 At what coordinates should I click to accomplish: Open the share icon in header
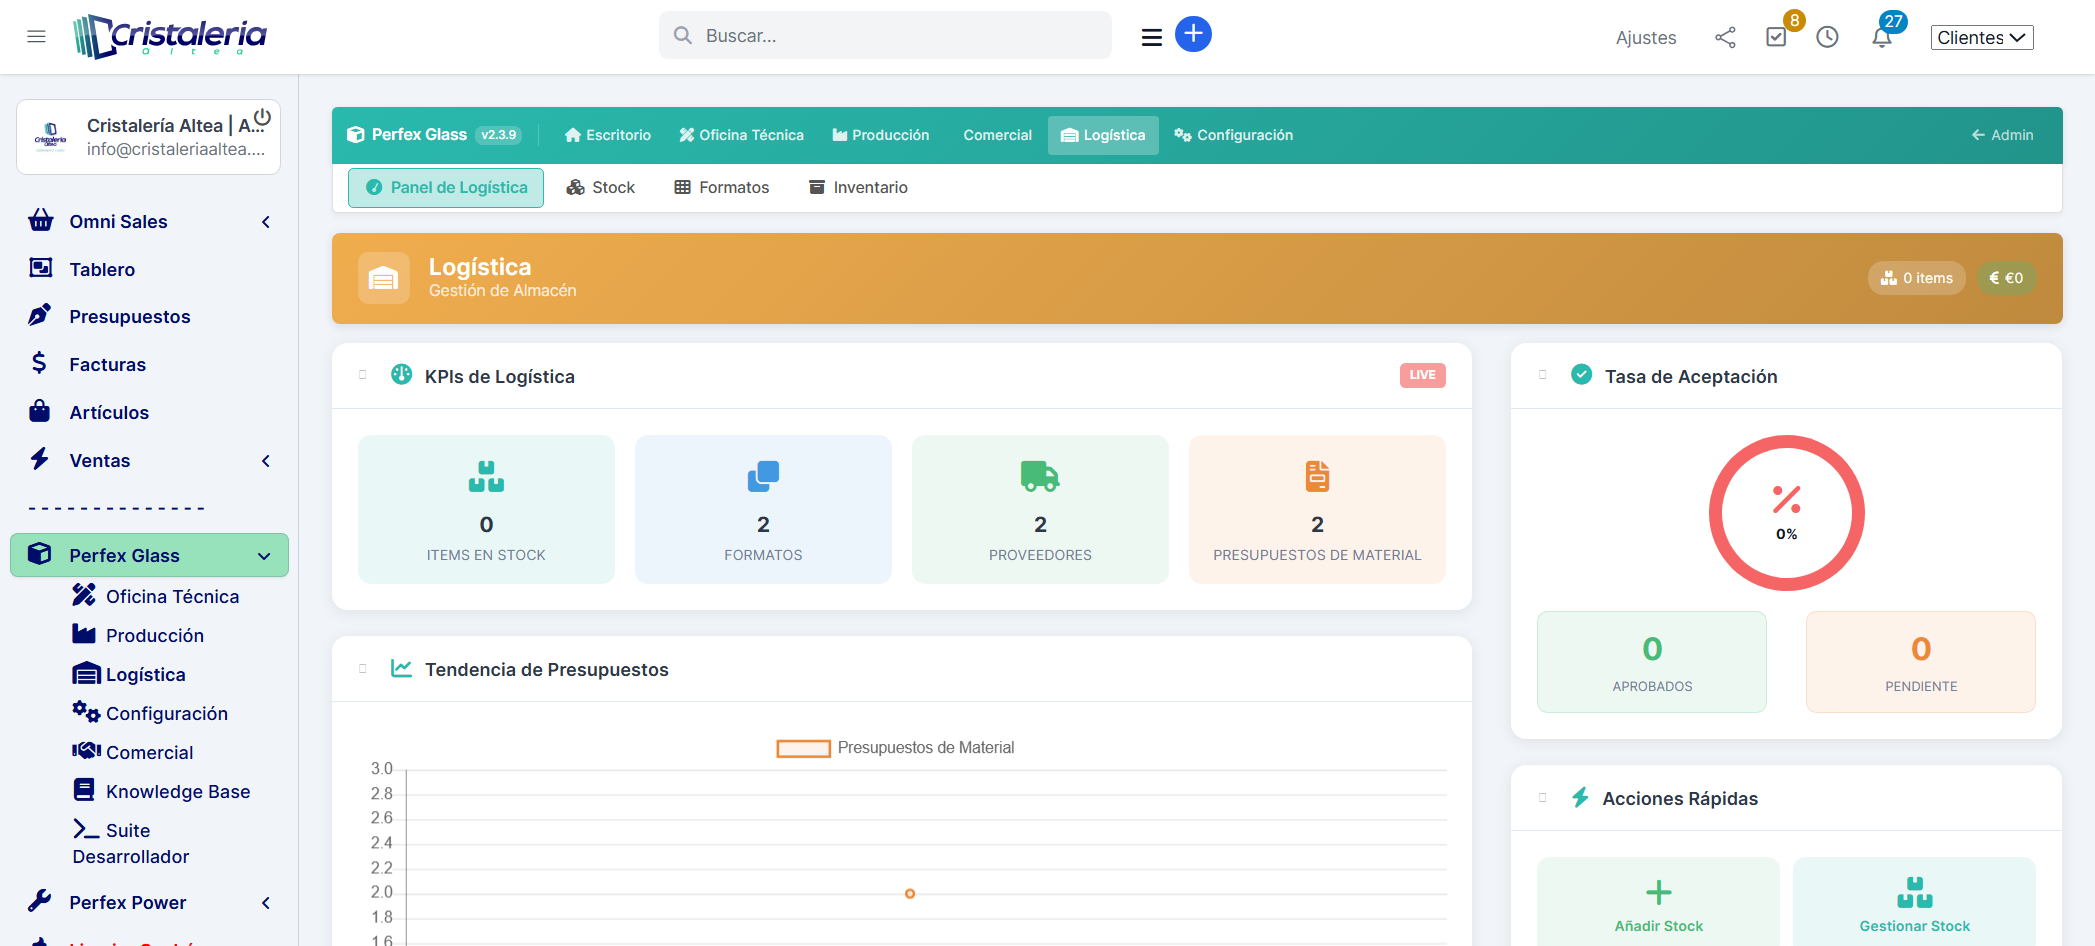(1725, 38)
